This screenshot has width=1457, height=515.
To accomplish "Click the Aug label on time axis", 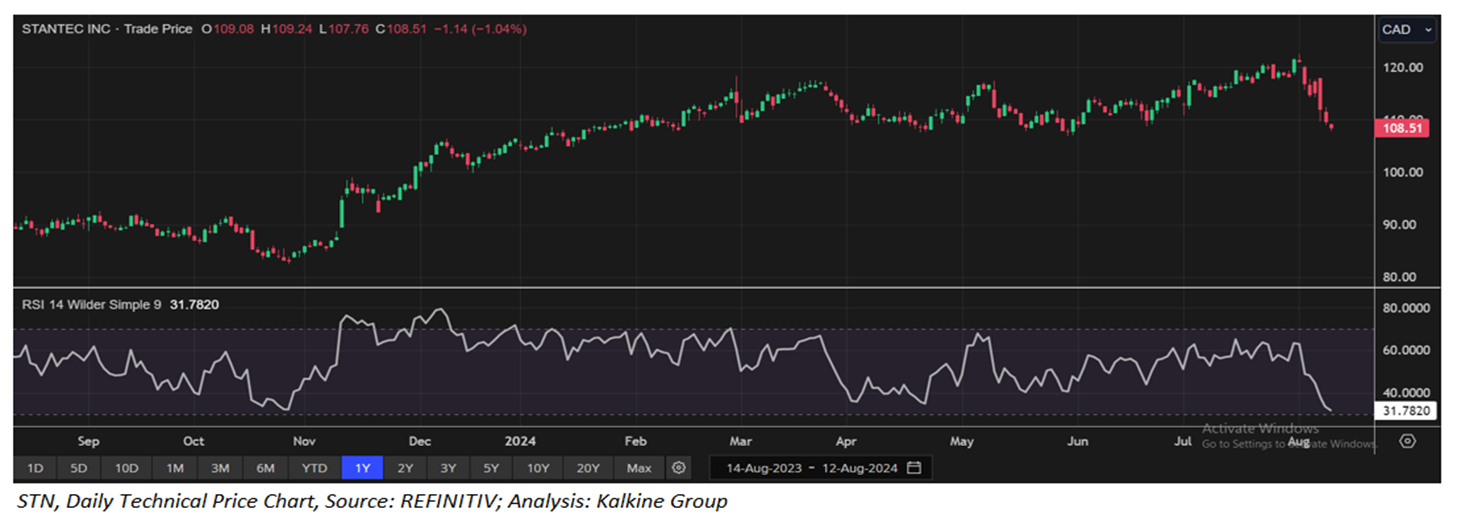I will point(1298,441).
